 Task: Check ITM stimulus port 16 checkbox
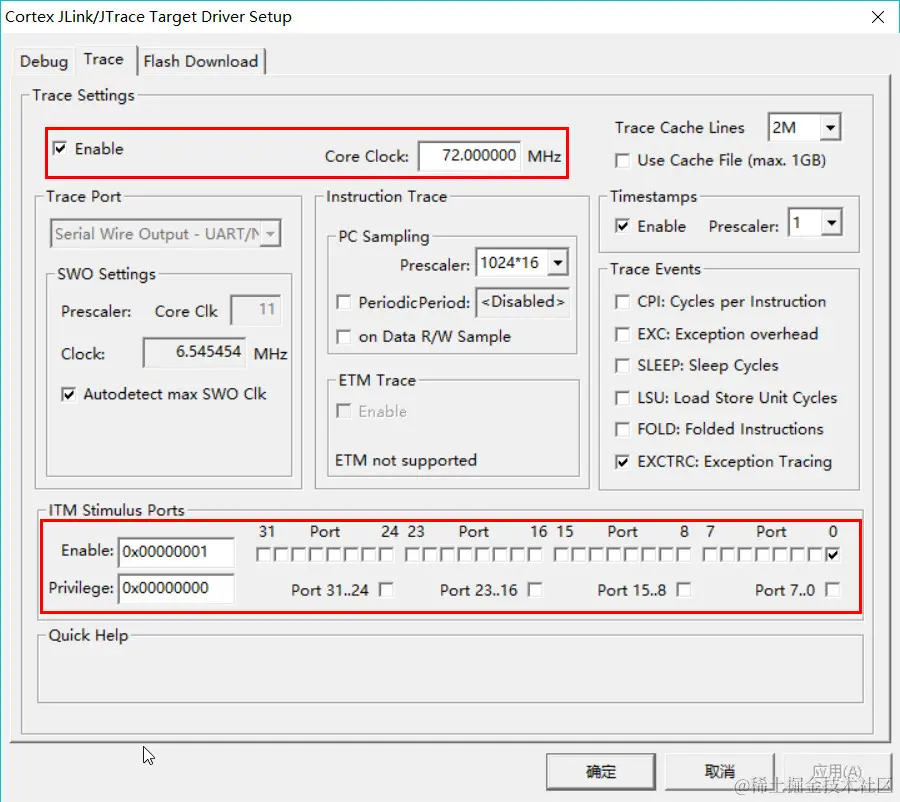point(535,555)
